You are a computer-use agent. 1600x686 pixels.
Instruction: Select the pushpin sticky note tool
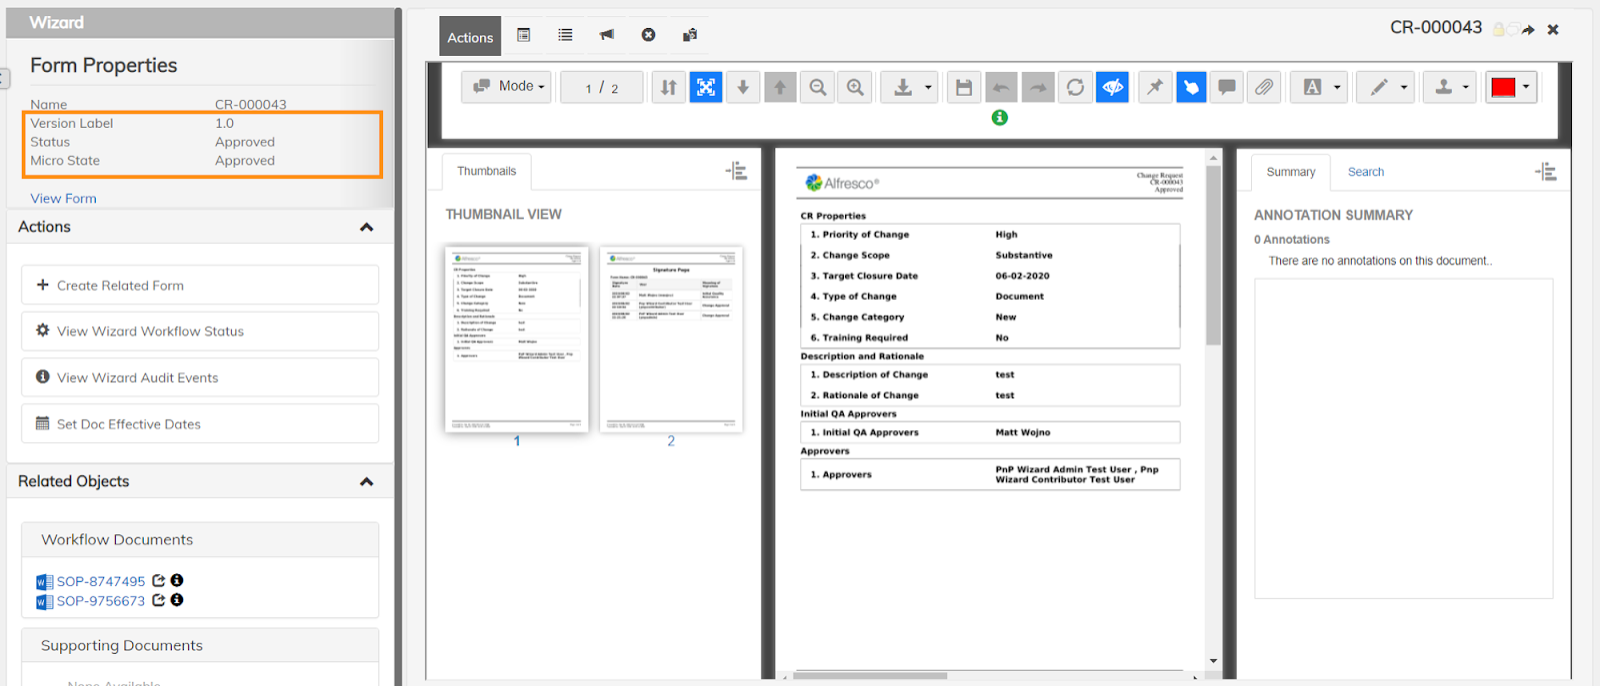1154,87
